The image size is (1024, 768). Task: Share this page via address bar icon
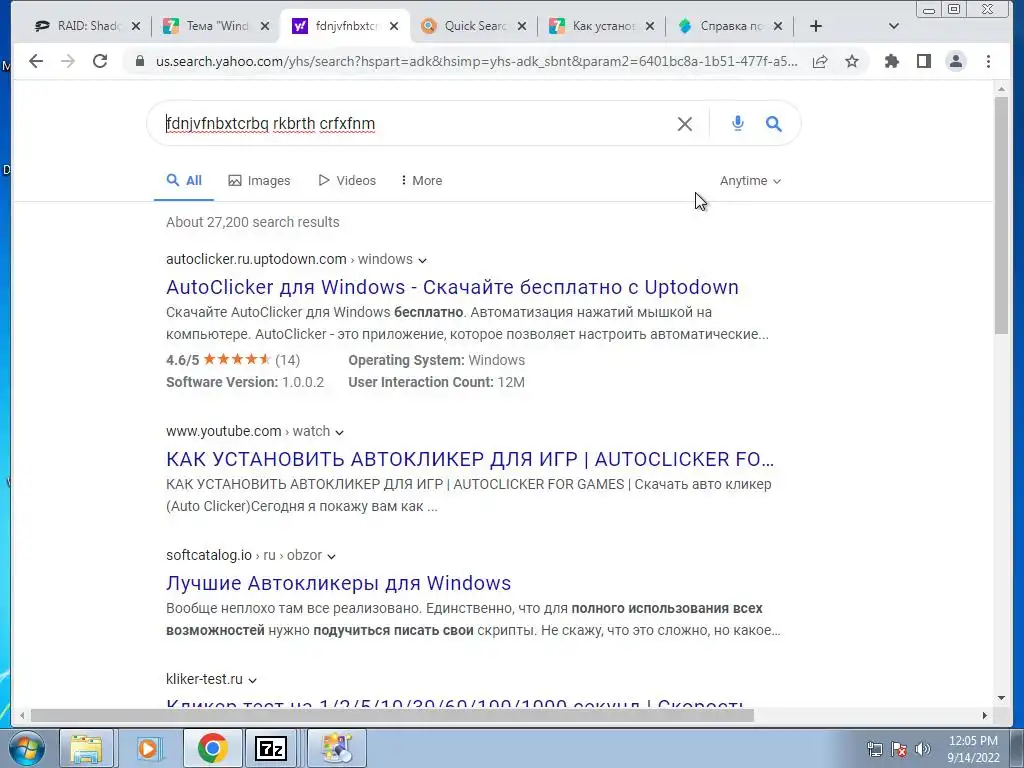[820, 61]
